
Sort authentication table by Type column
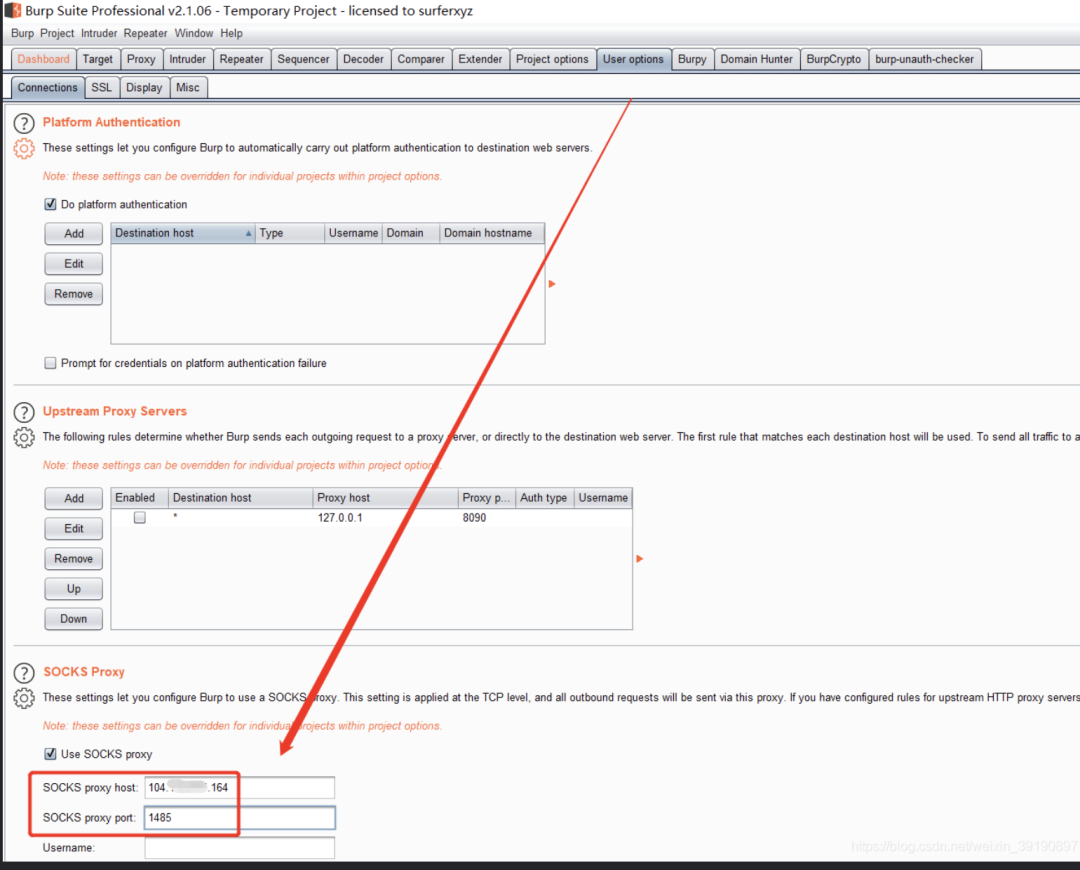(x=290, y=233)
